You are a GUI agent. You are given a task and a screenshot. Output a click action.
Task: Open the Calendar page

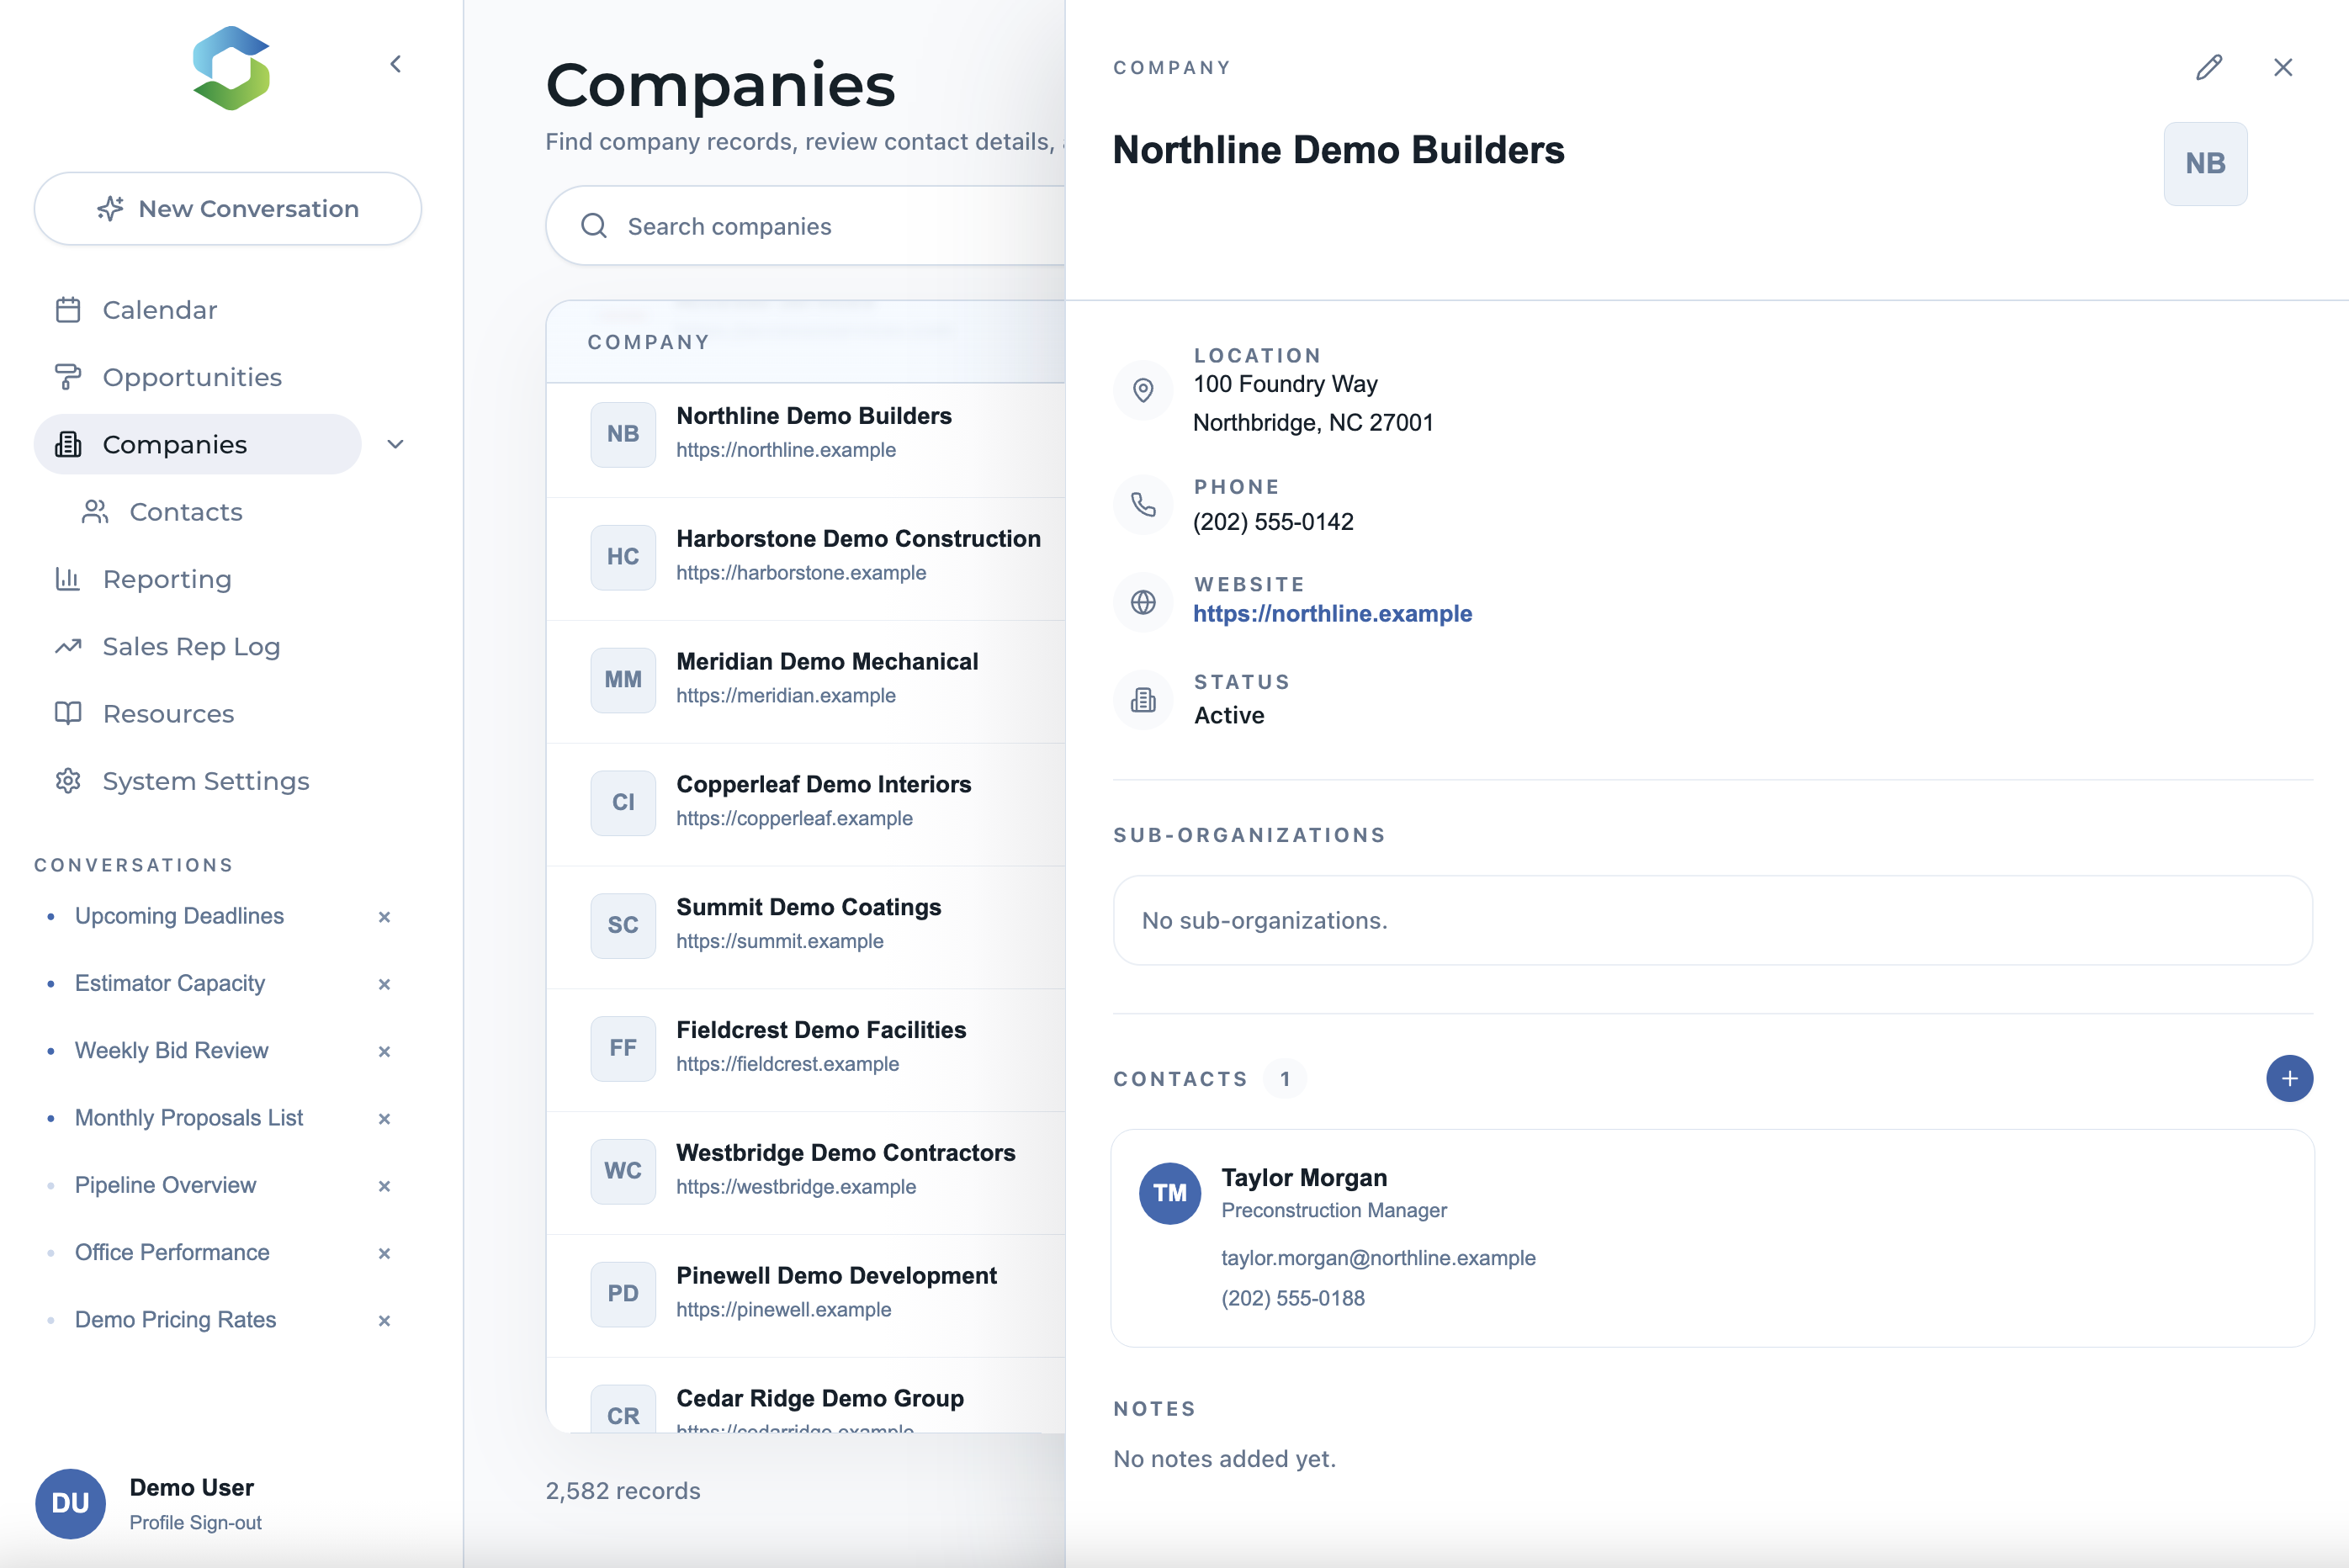(x=160, y=310)
